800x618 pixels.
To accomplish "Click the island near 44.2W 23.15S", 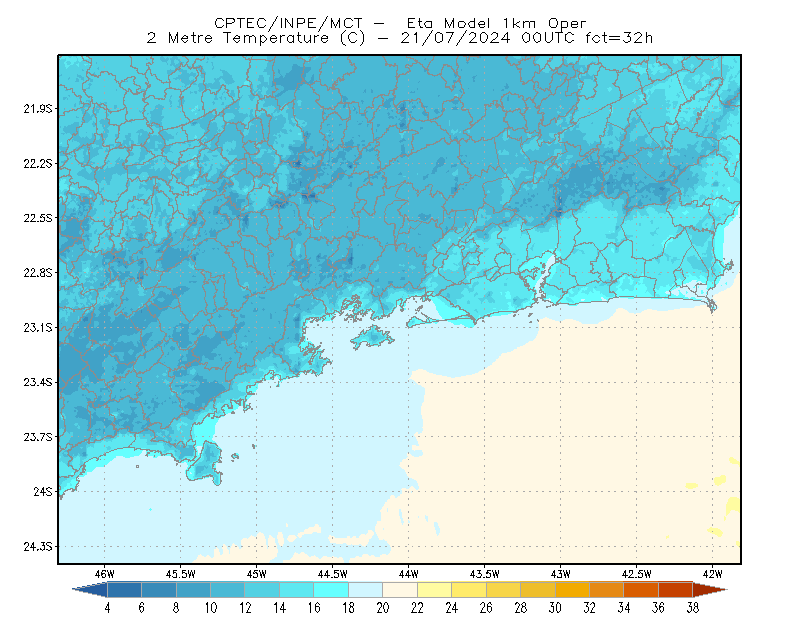I will point(372,337).
